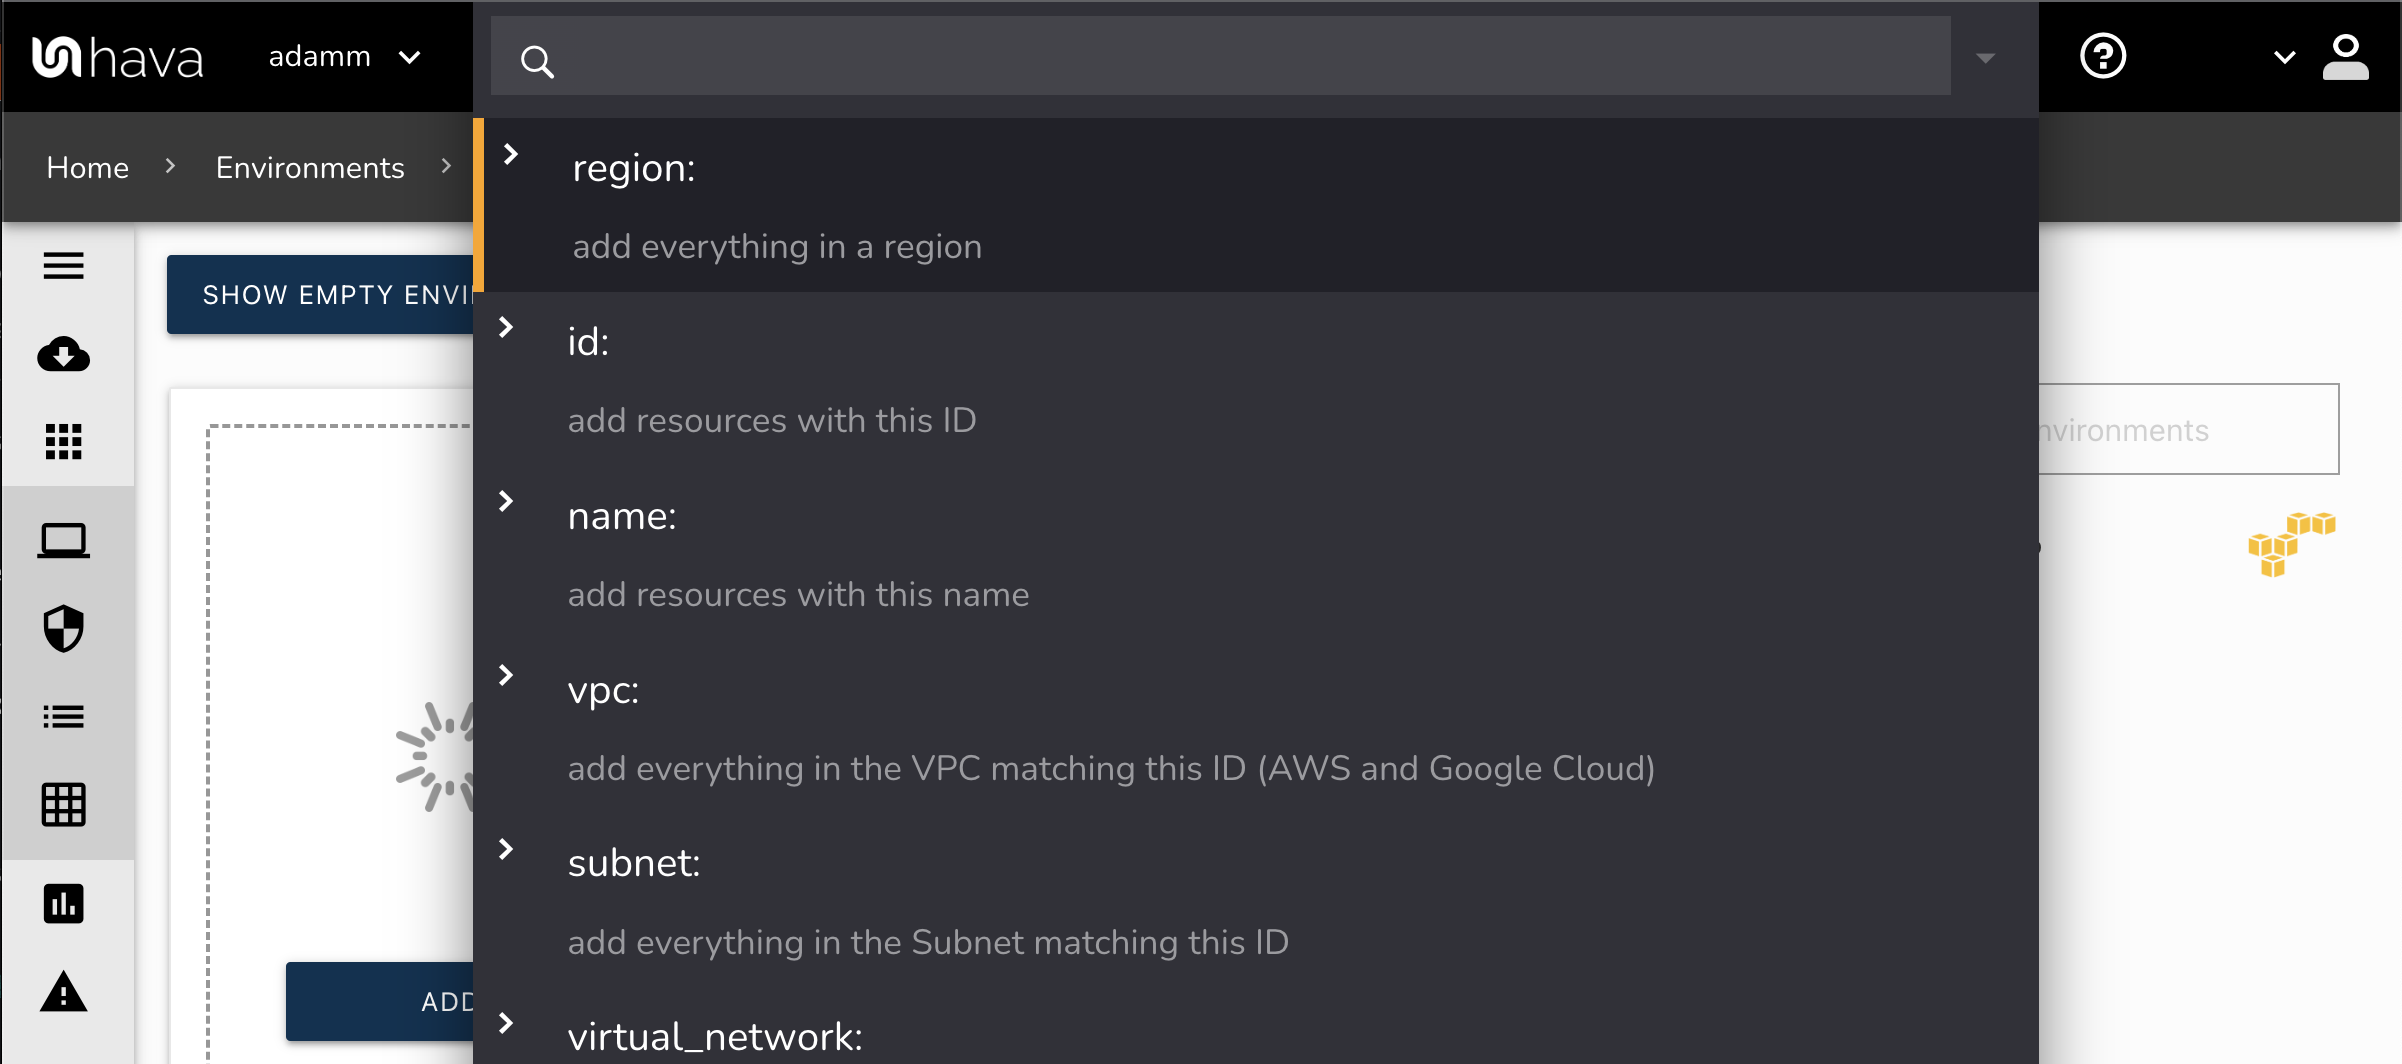Click the alerts warning triangle icon
2402x1064 pixels.
(64, 993)
